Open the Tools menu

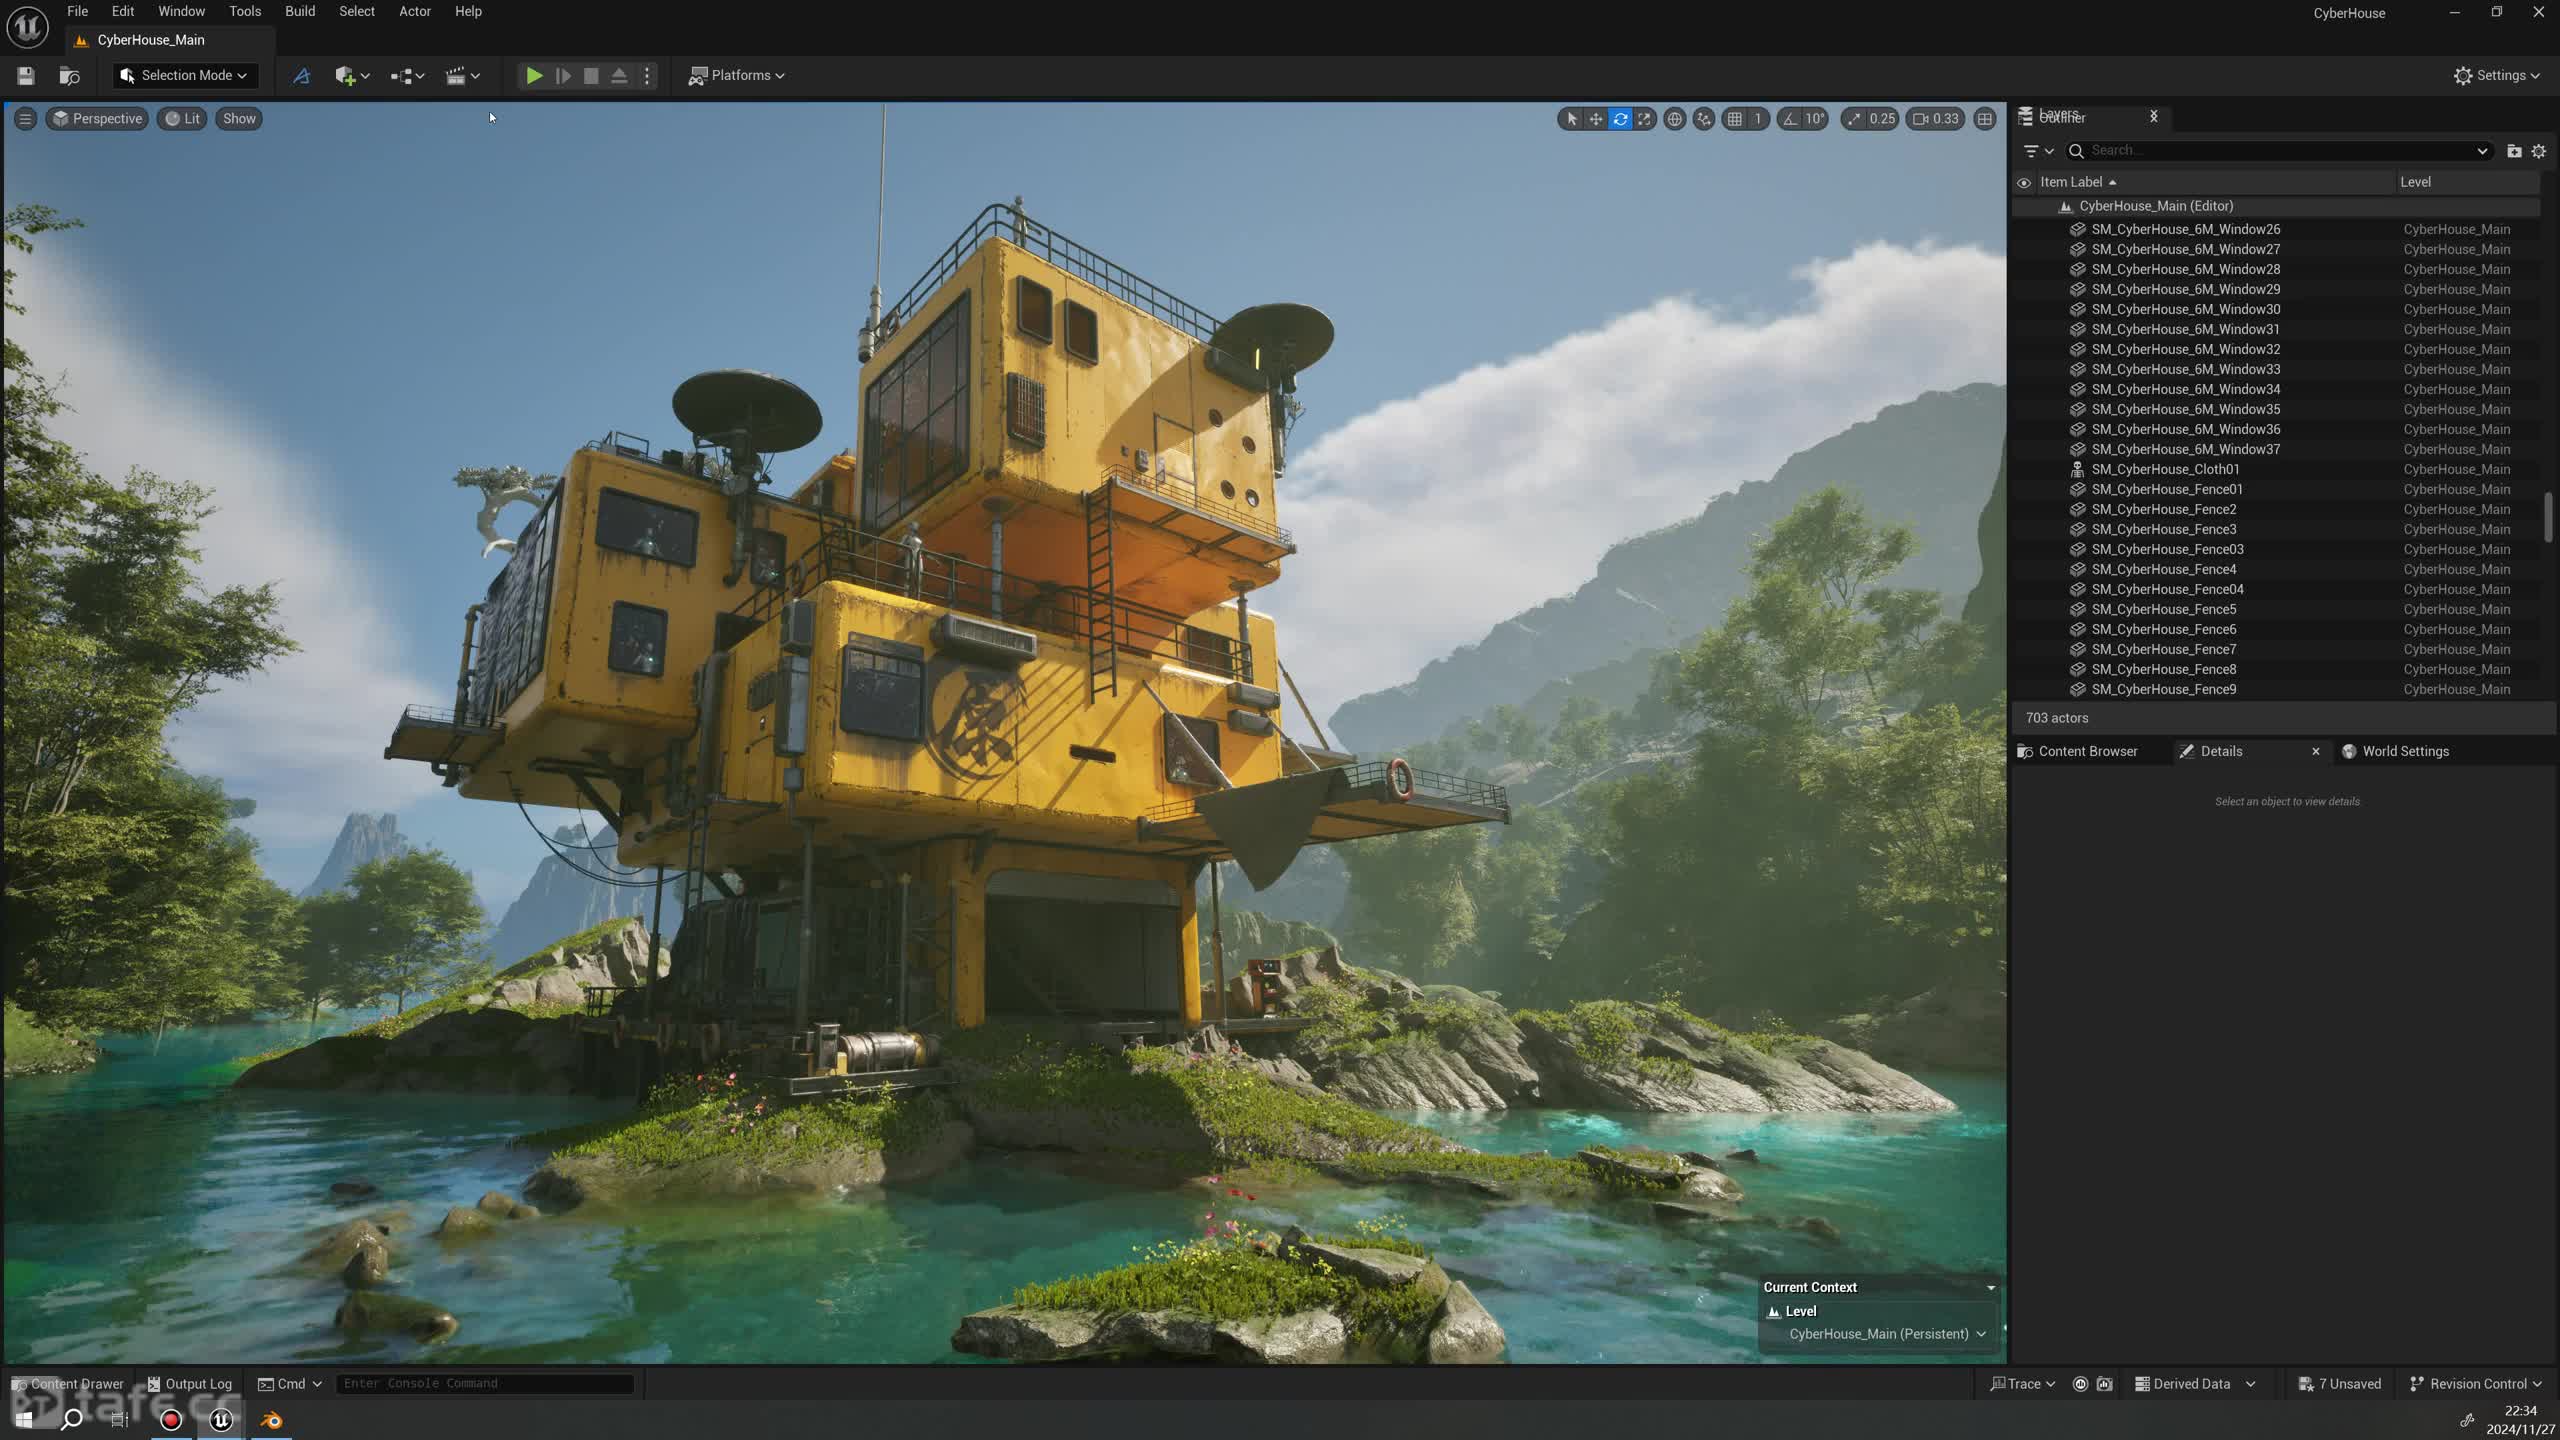point(245,12)
